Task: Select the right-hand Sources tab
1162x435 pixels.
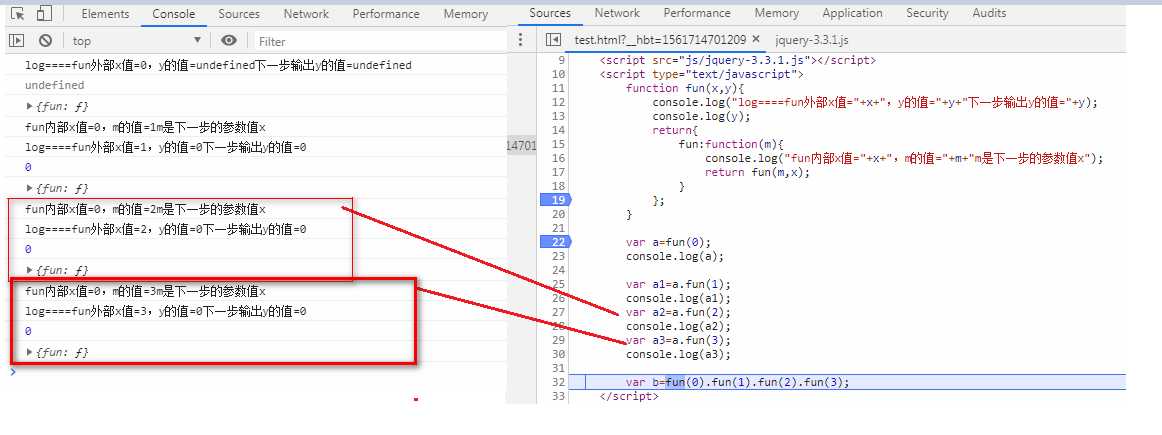Action: point(550,13)
